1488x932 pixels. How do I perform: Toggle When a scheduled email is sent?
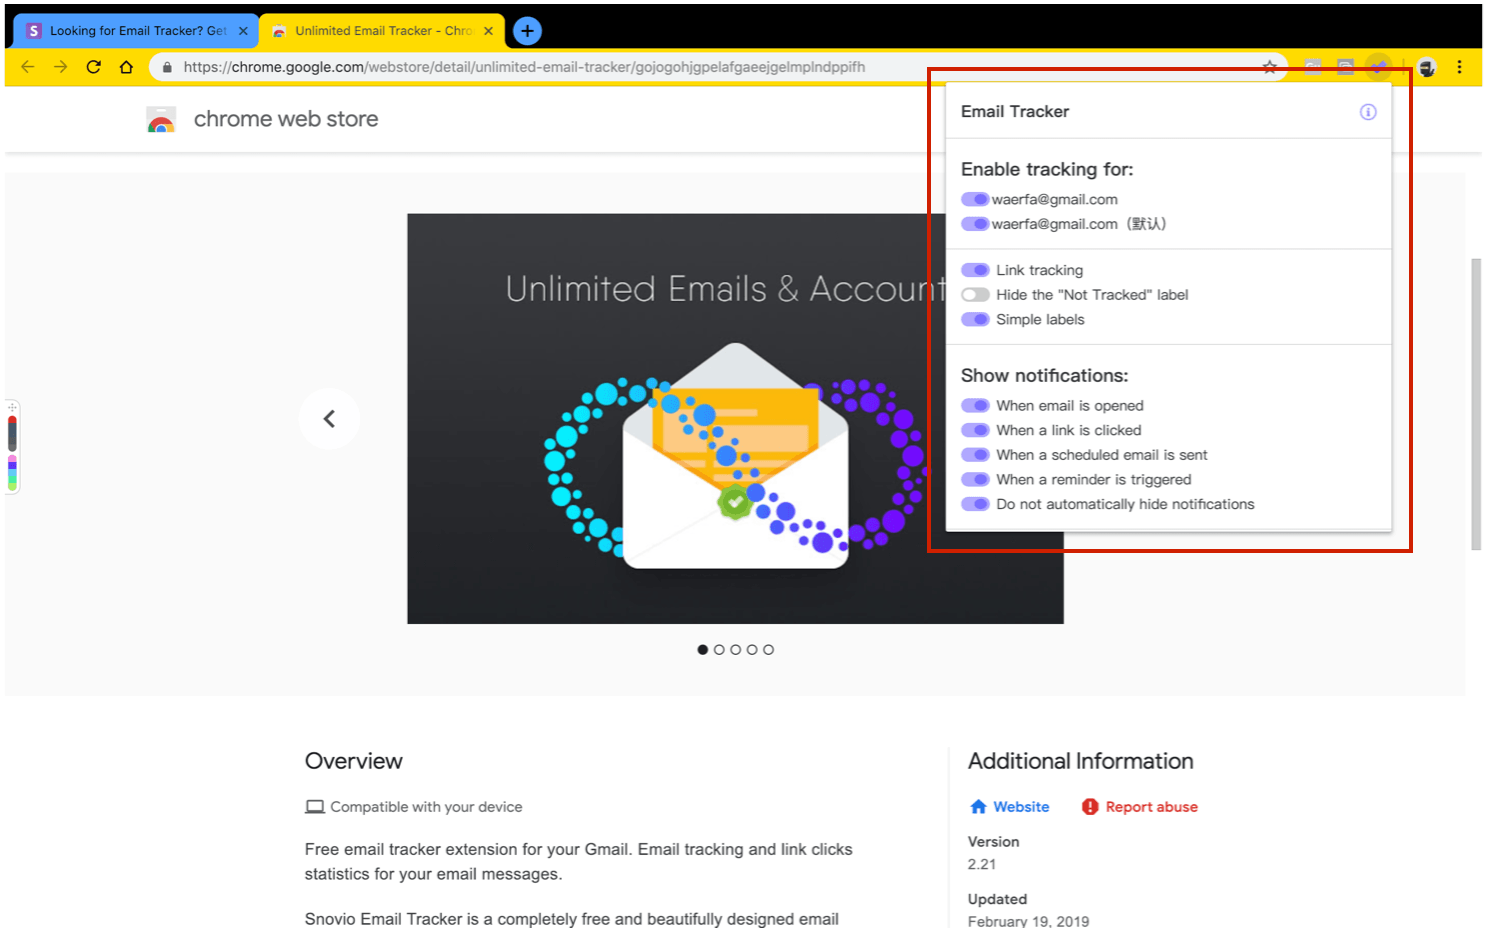(975, 455)
